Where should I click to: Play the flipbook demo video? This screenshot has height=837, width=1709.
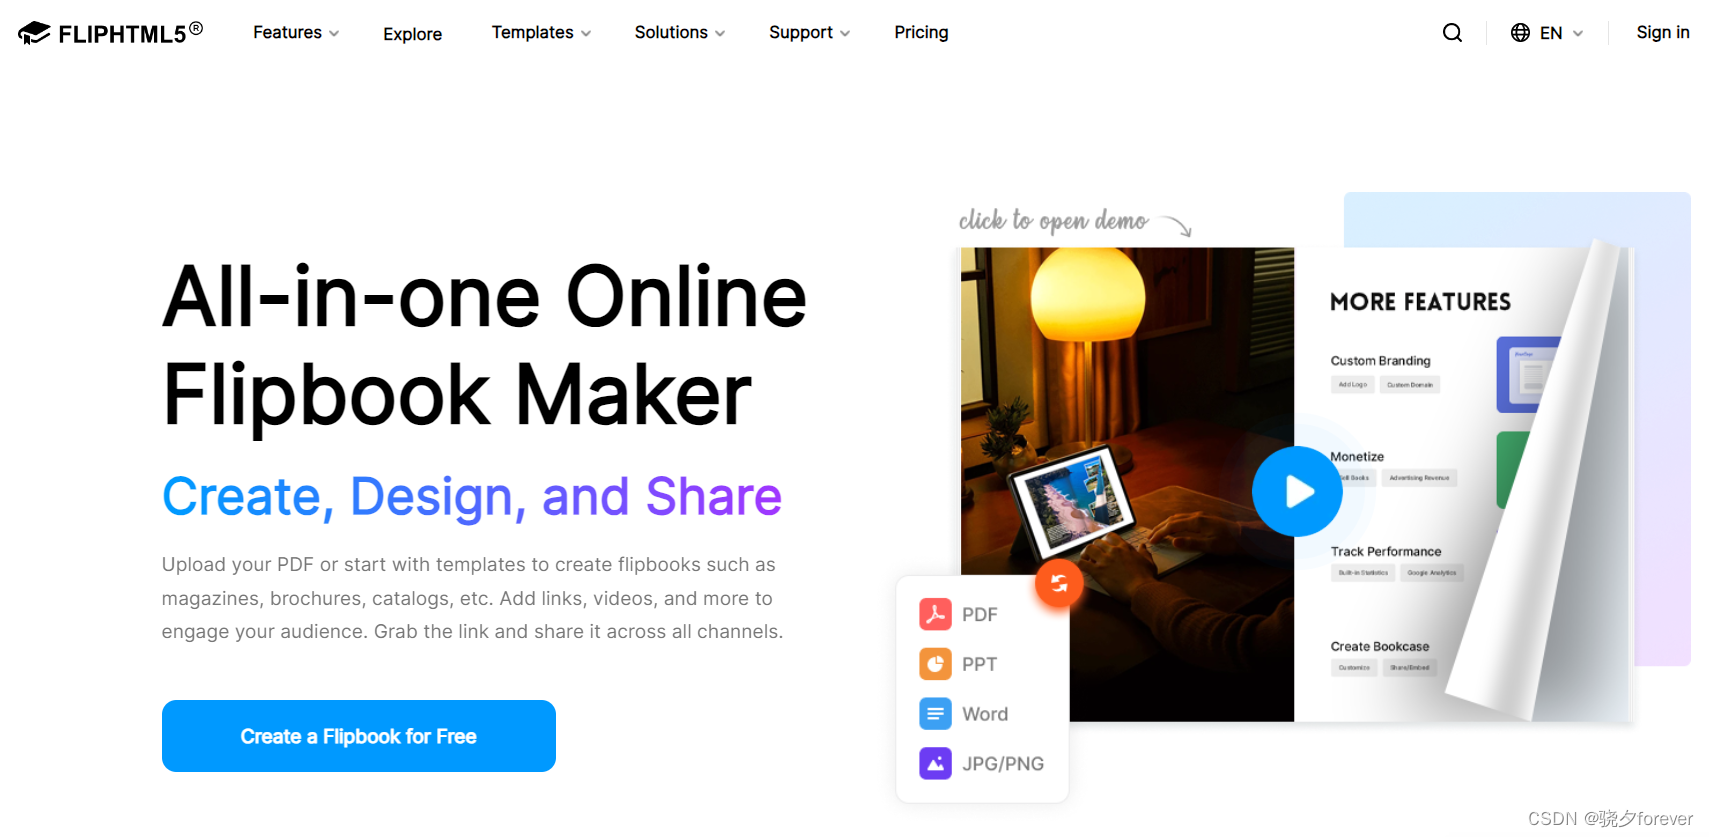tap(1297, 491)
